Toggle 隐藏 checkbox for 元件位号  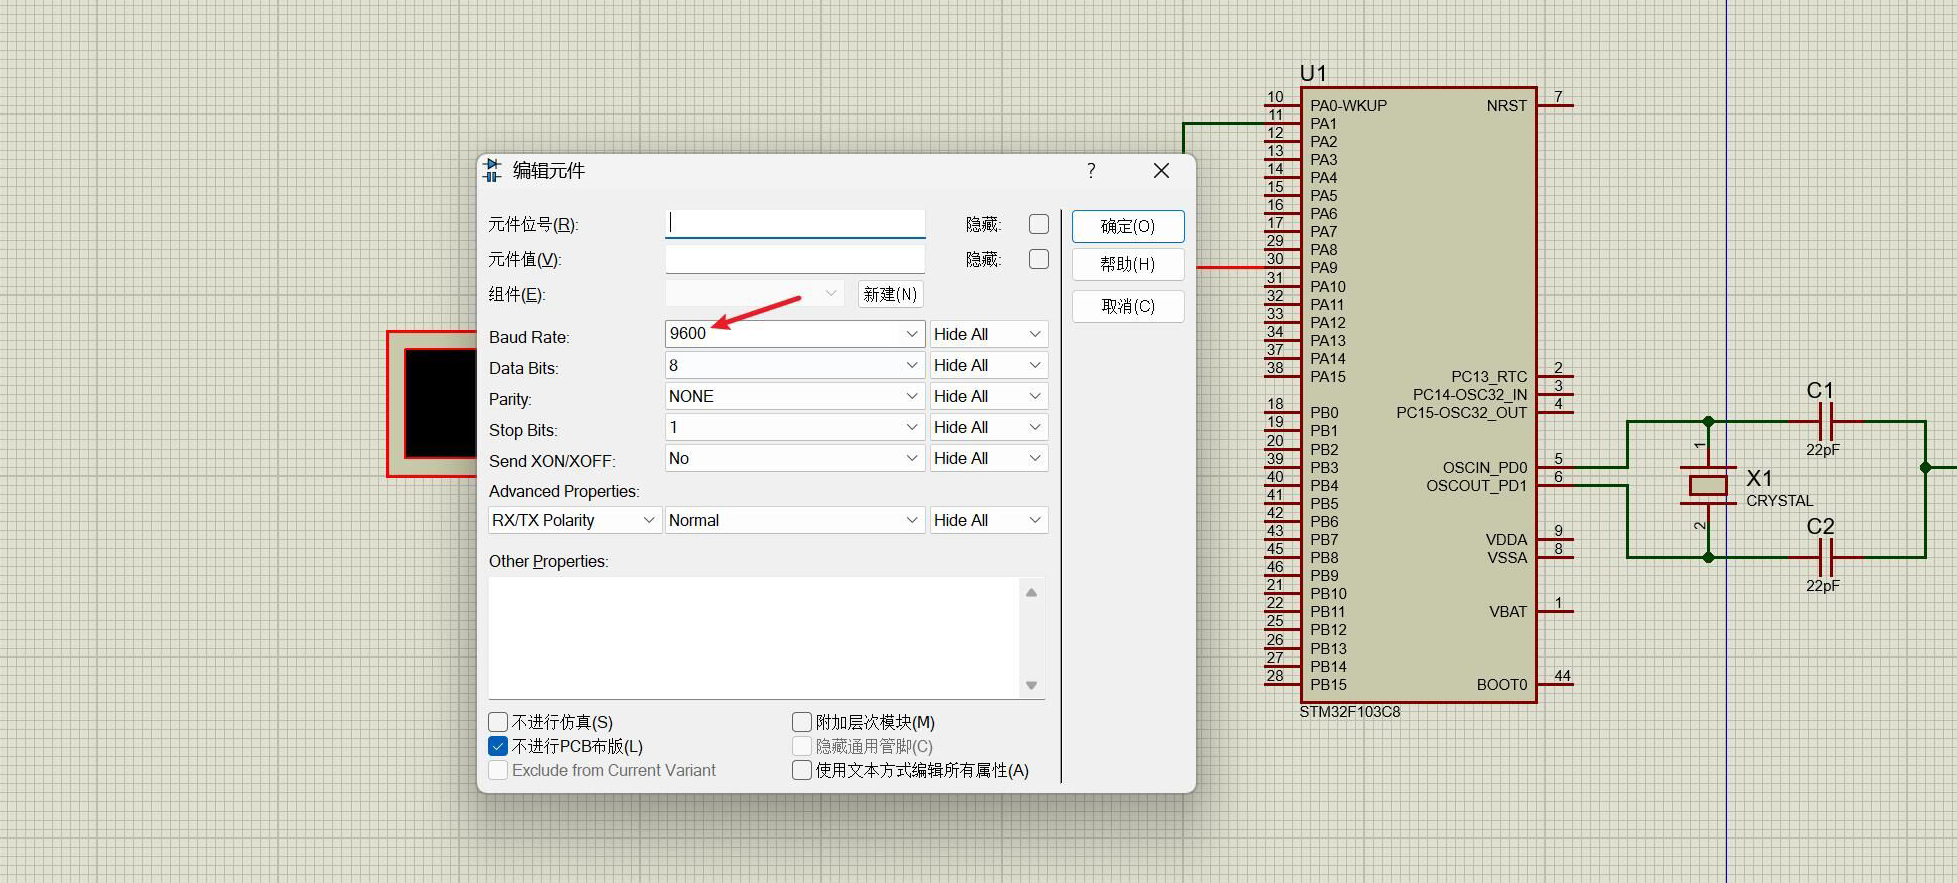click(1039, 224)
